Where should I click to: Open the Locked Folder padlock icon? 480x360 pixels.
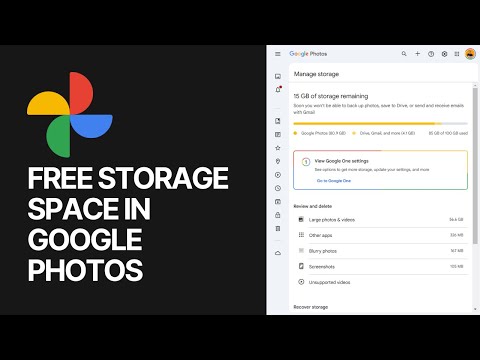278,215
